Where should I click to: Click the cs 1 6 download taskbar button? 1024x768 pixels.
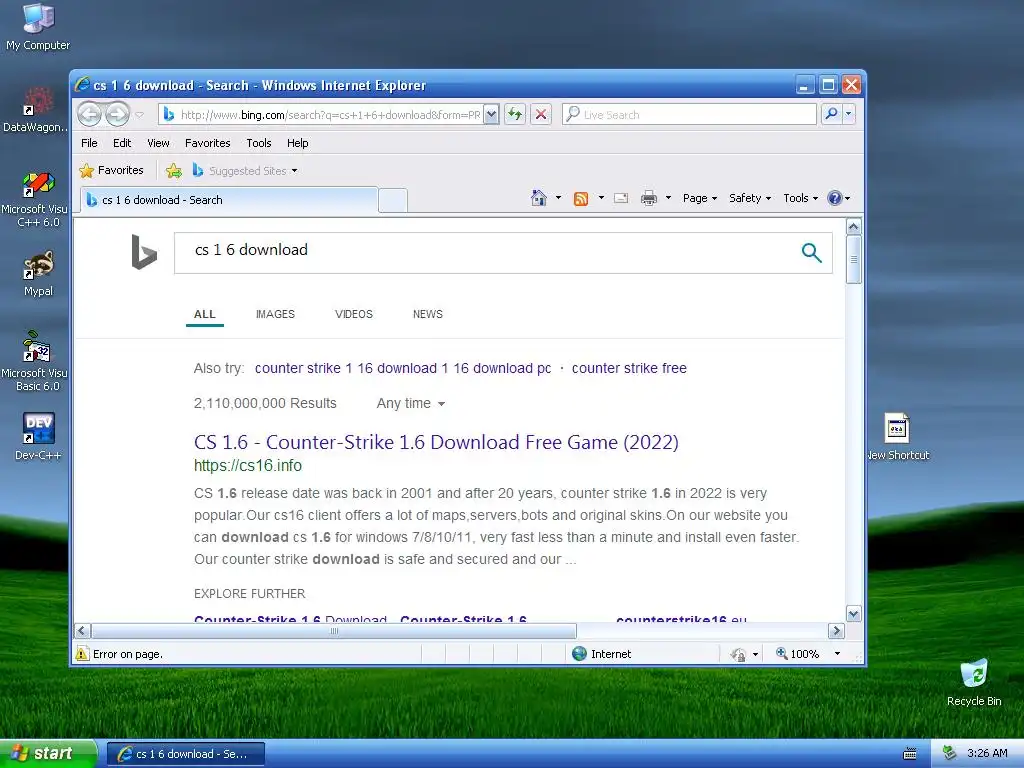186,754
